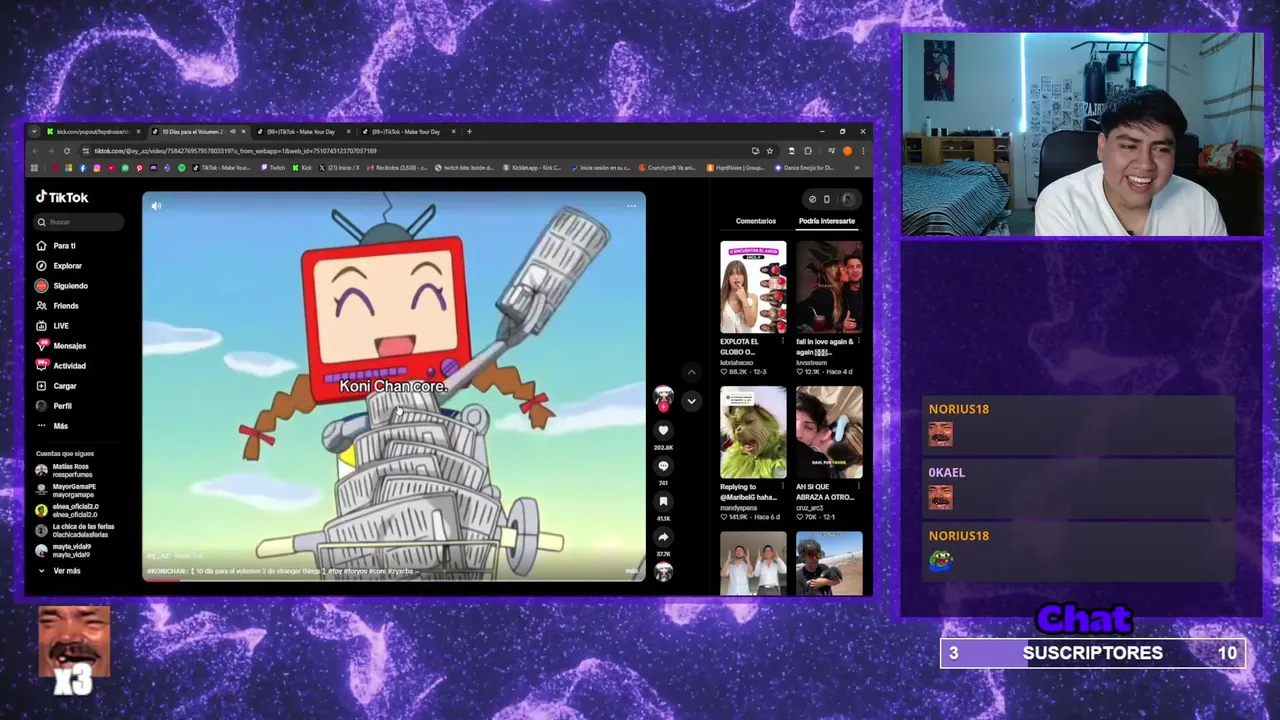Open options for 'AH SI QUE ABRAZA' video
Viewport: 1280px width, 720px height.
(x=858, y=487)
